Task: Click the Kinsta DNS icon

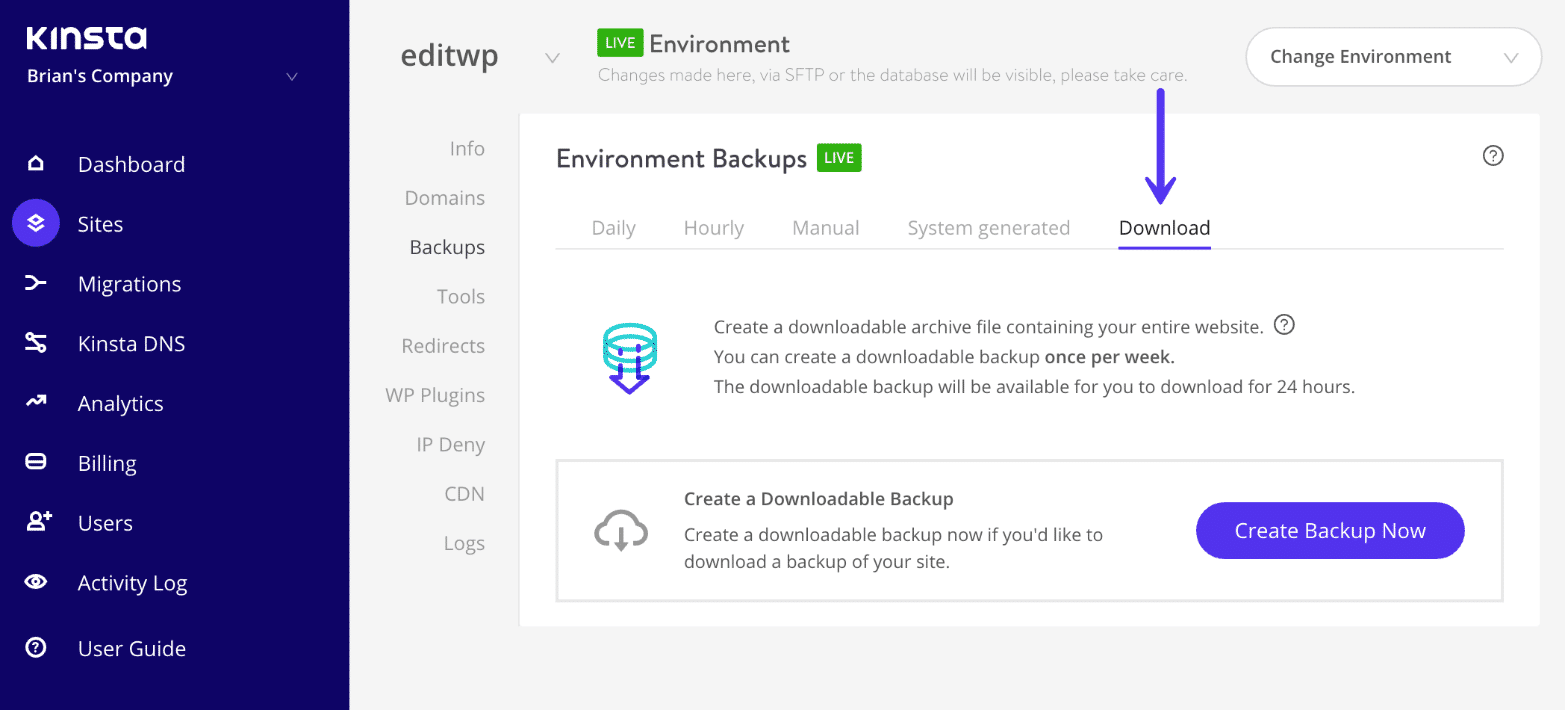Action: click(36, 343)
